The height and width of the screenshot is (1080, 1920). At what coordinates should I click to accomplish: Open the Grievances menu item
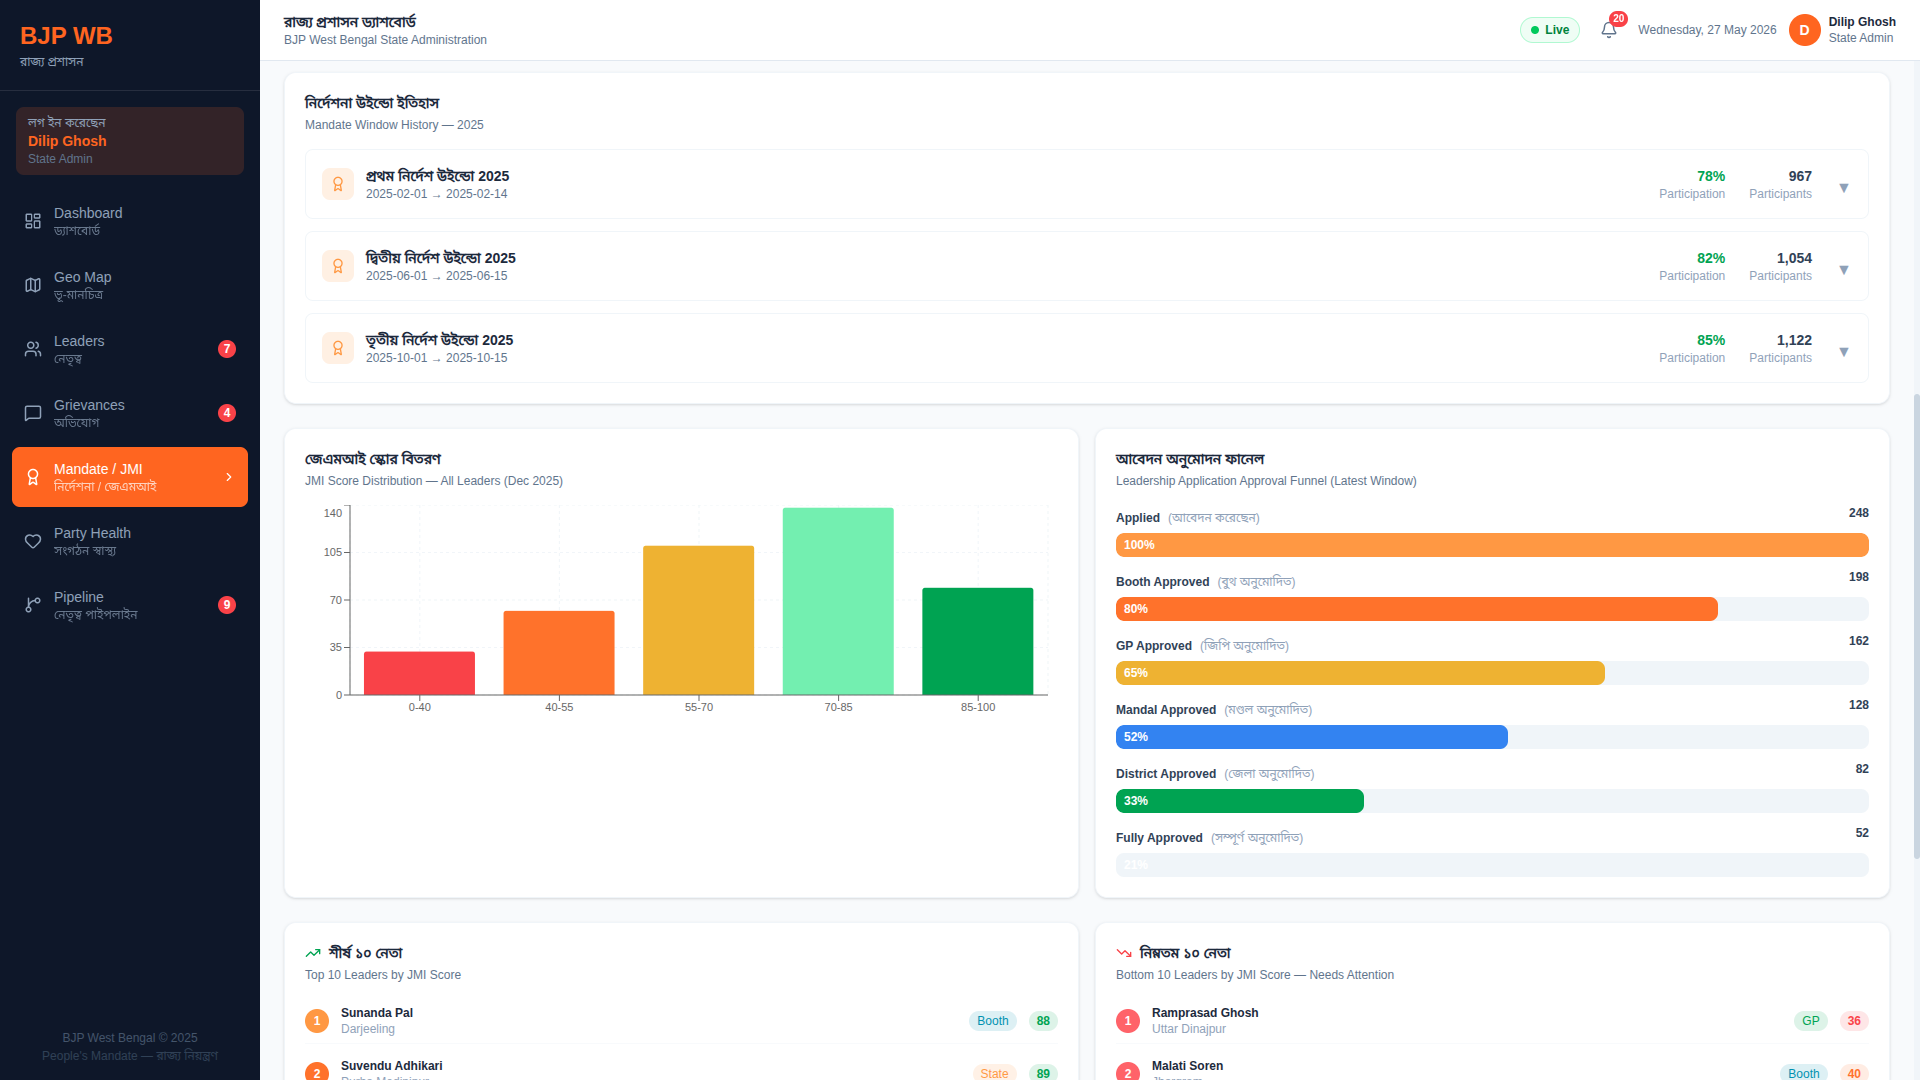pyautogui.click(x=130, y=413)
